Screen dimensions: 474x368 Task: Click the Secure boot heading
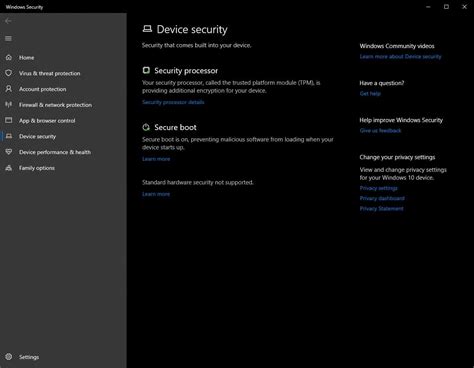tap(175, 127)
